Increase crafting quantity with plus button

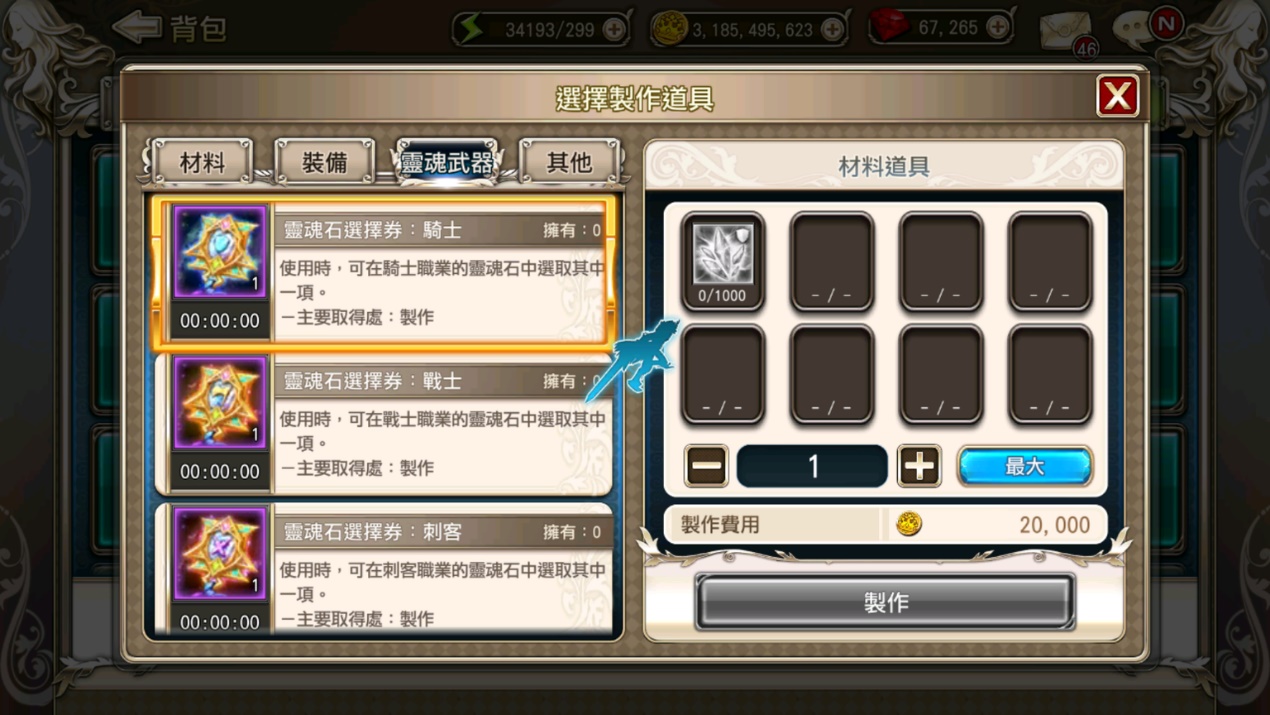point(919,466)
